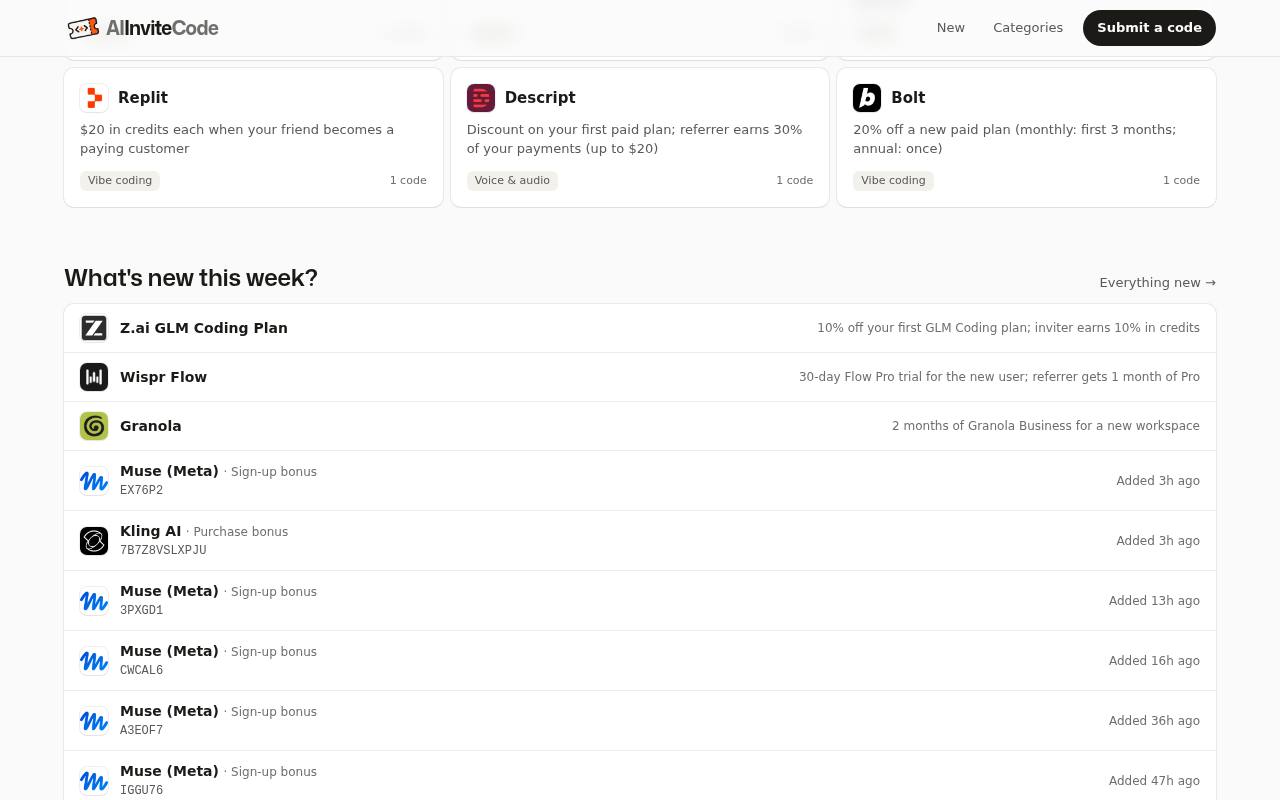Click the invite code 3PXGD1
Image resolution: width=1280 pixels, height=800 pixels.
click(141, 611)
